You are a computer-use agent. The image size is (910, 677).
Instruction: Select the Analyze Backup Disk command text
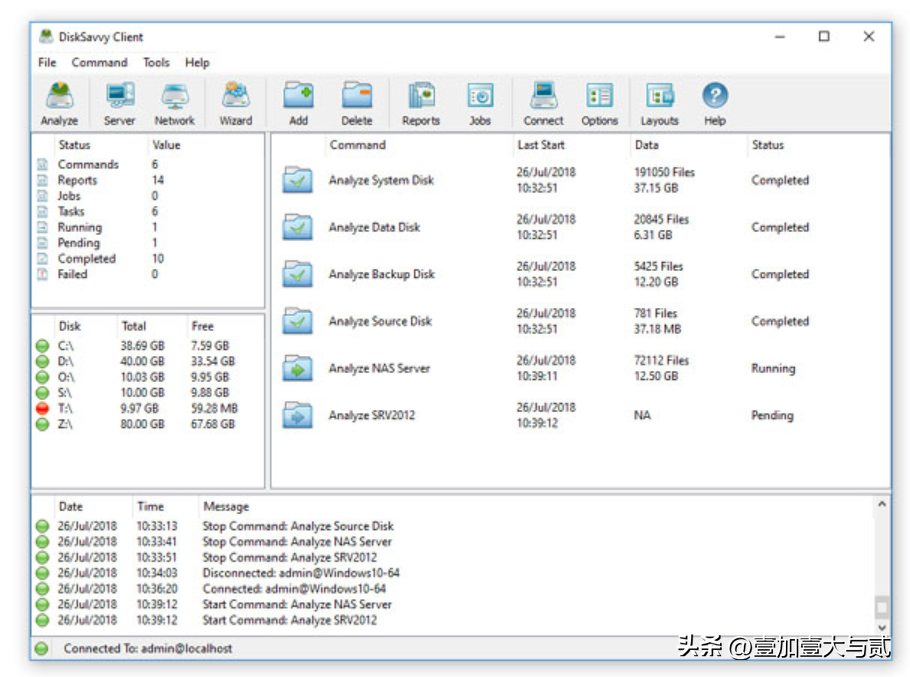(381, 274)
